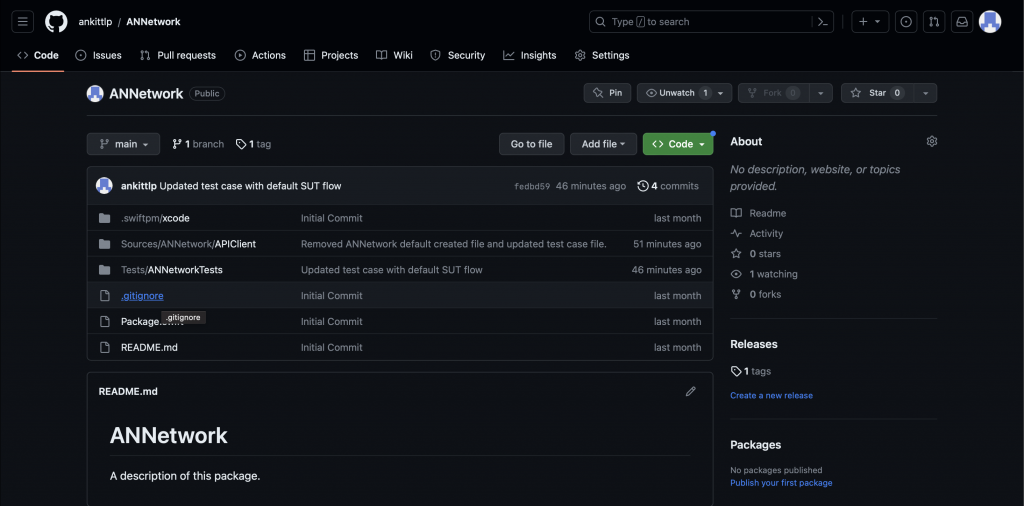Switch to the Issues tab
Image resolution: width=1024 pixels, height=506 pixels.
[99, 55]
